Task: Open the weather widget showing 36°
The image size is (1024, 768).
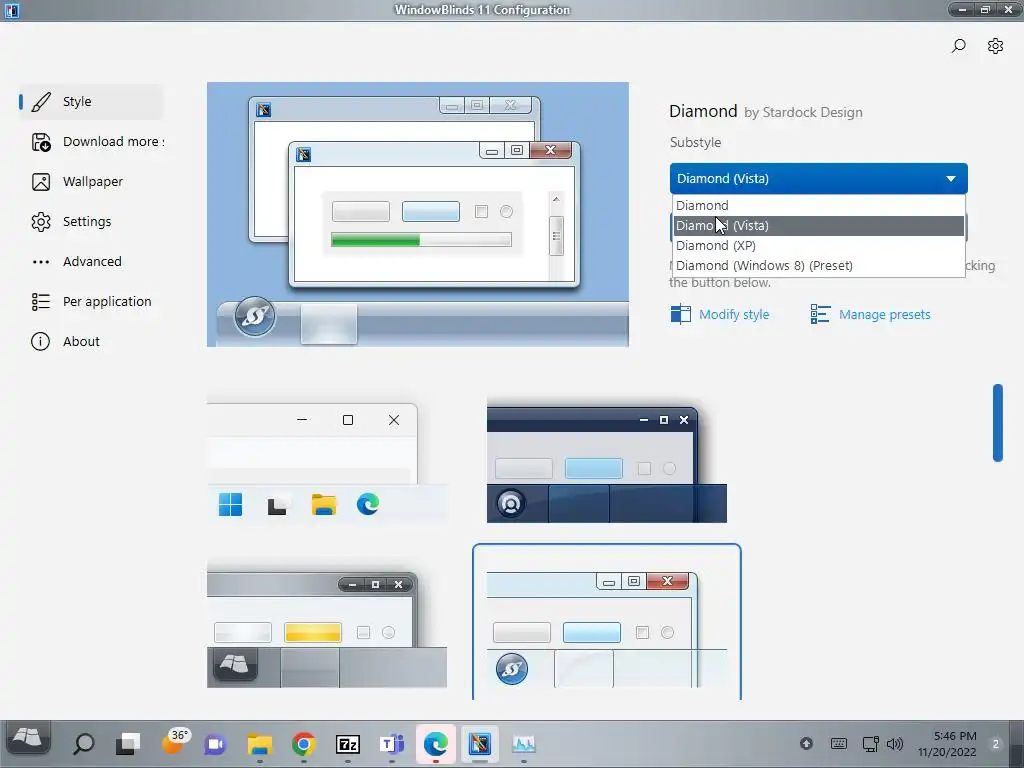Action: pos(174,741)
